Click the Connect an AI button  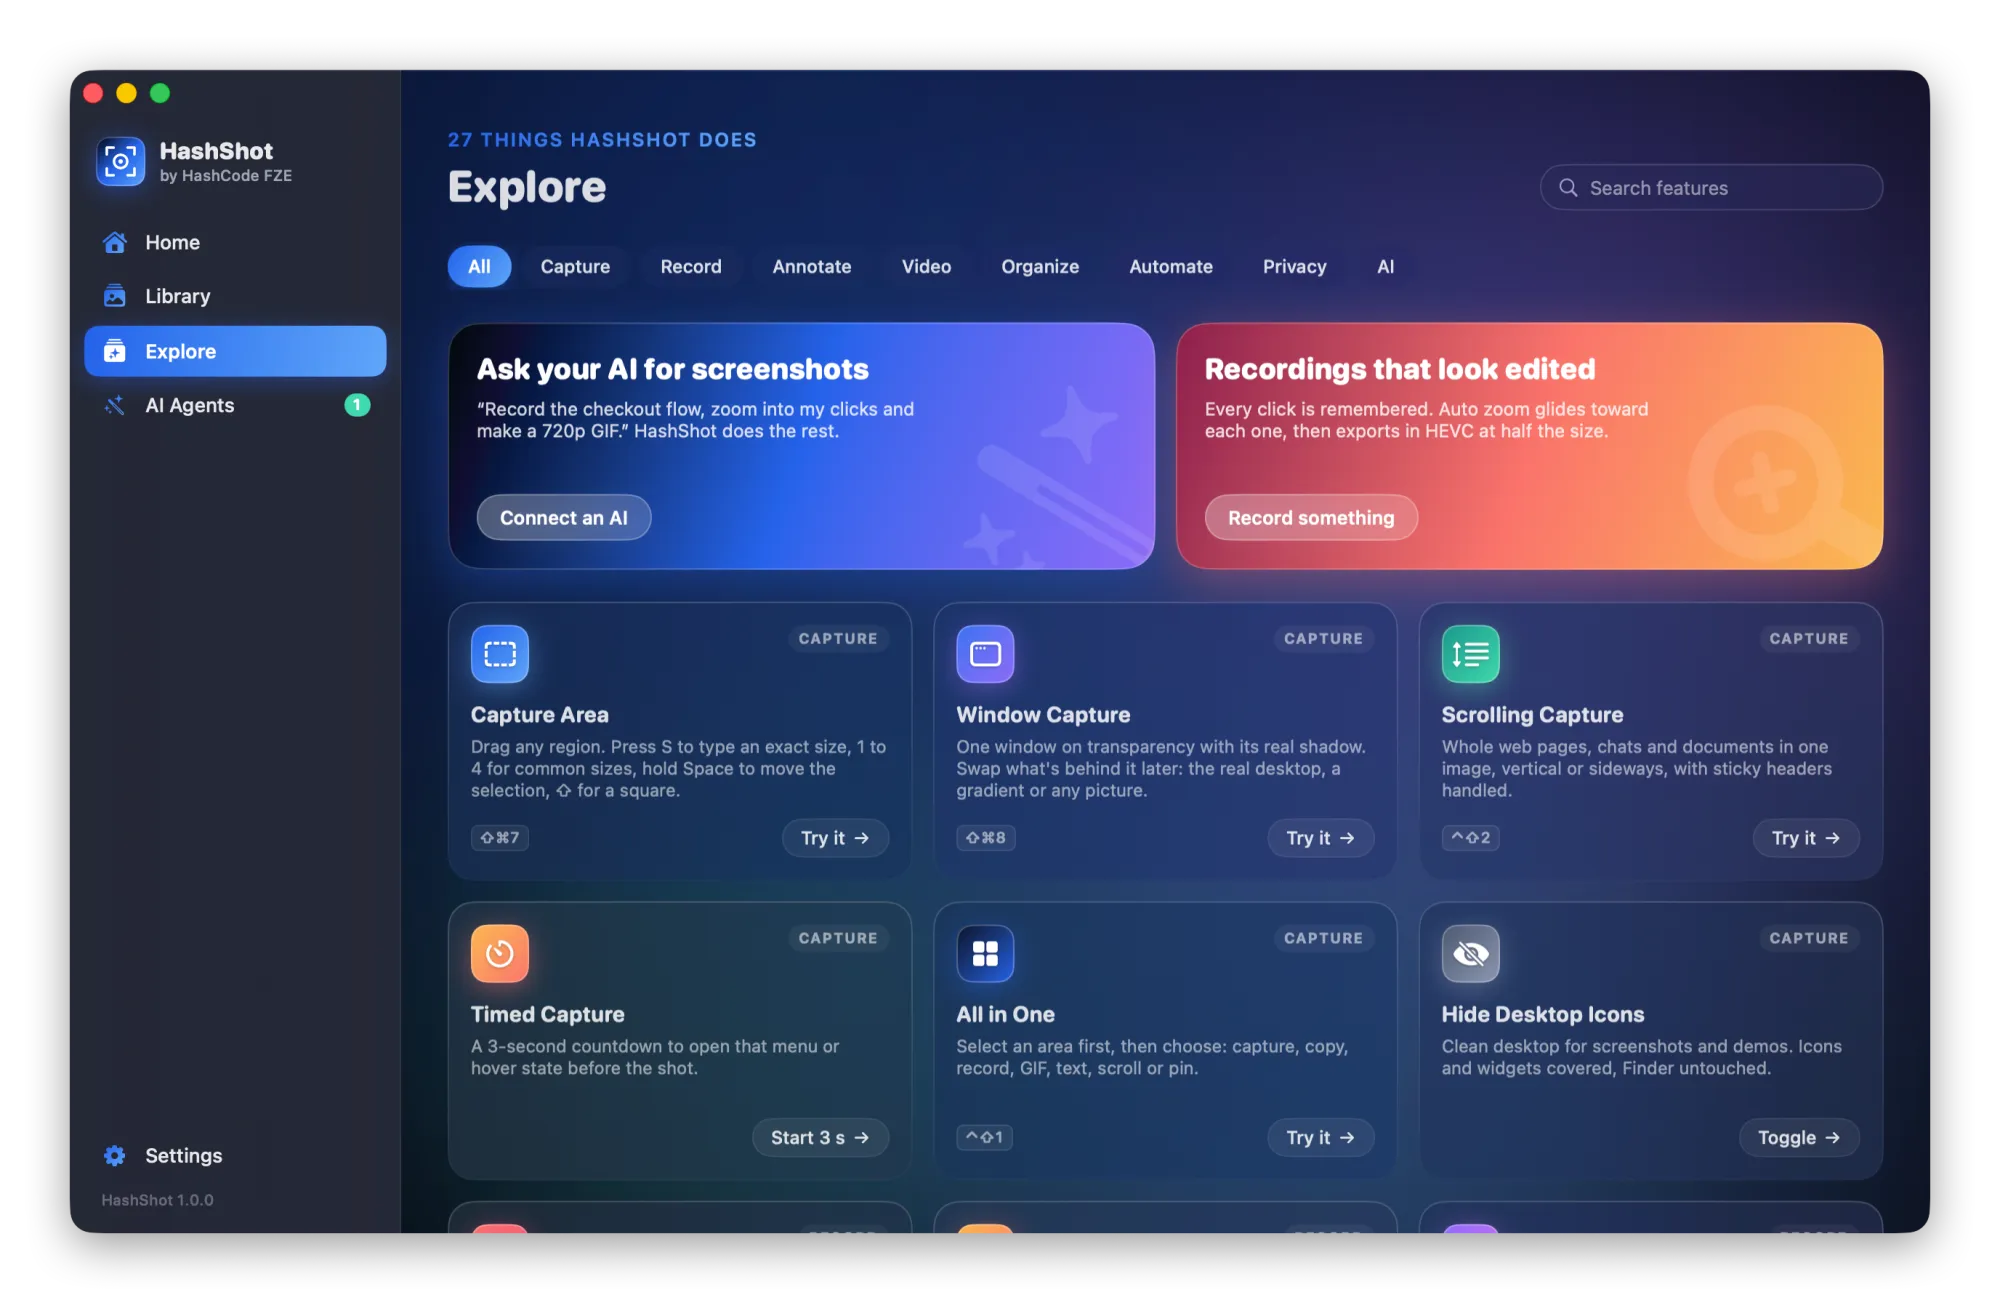click(x=564, y=518)
